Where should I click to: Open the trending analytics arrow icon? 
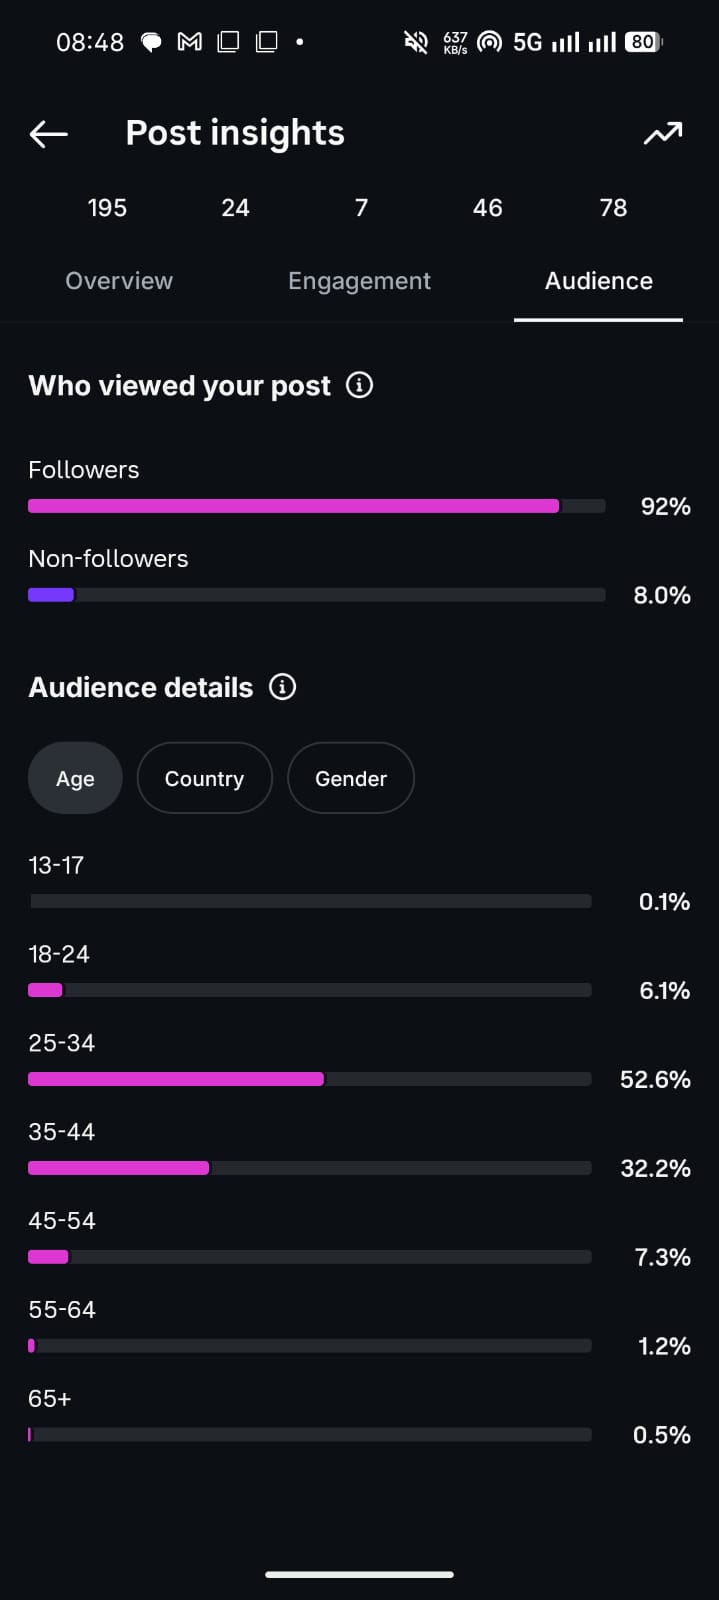tap(663, 133)
